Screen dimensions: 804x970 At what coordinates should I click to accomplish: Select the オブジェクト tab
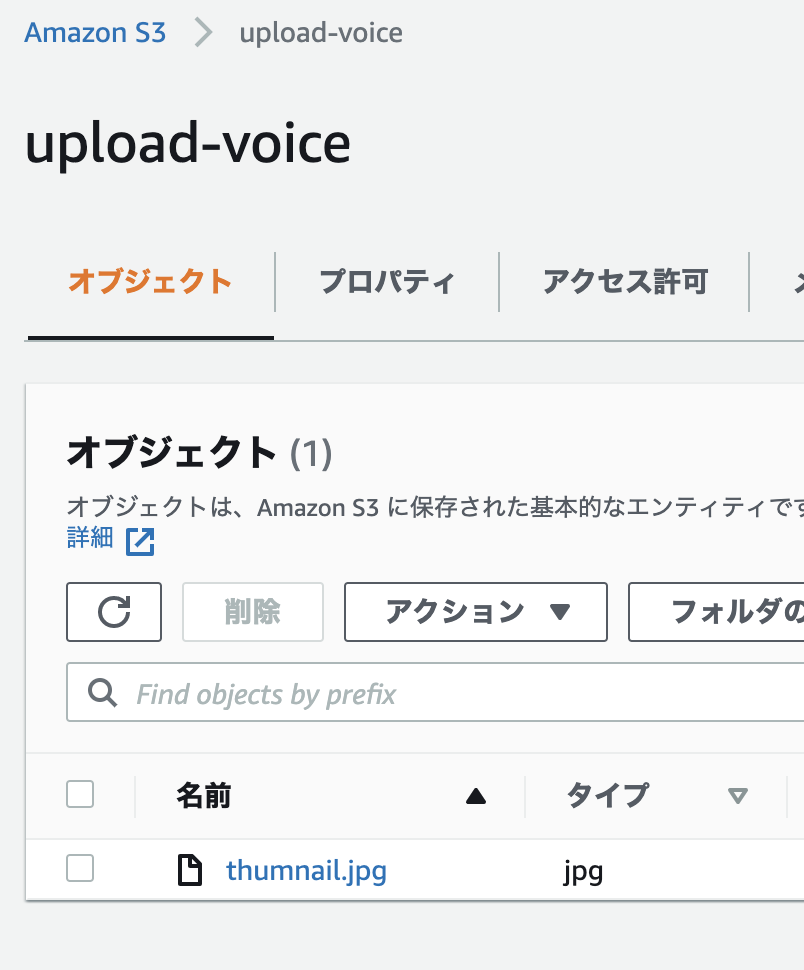pos(148,282)
